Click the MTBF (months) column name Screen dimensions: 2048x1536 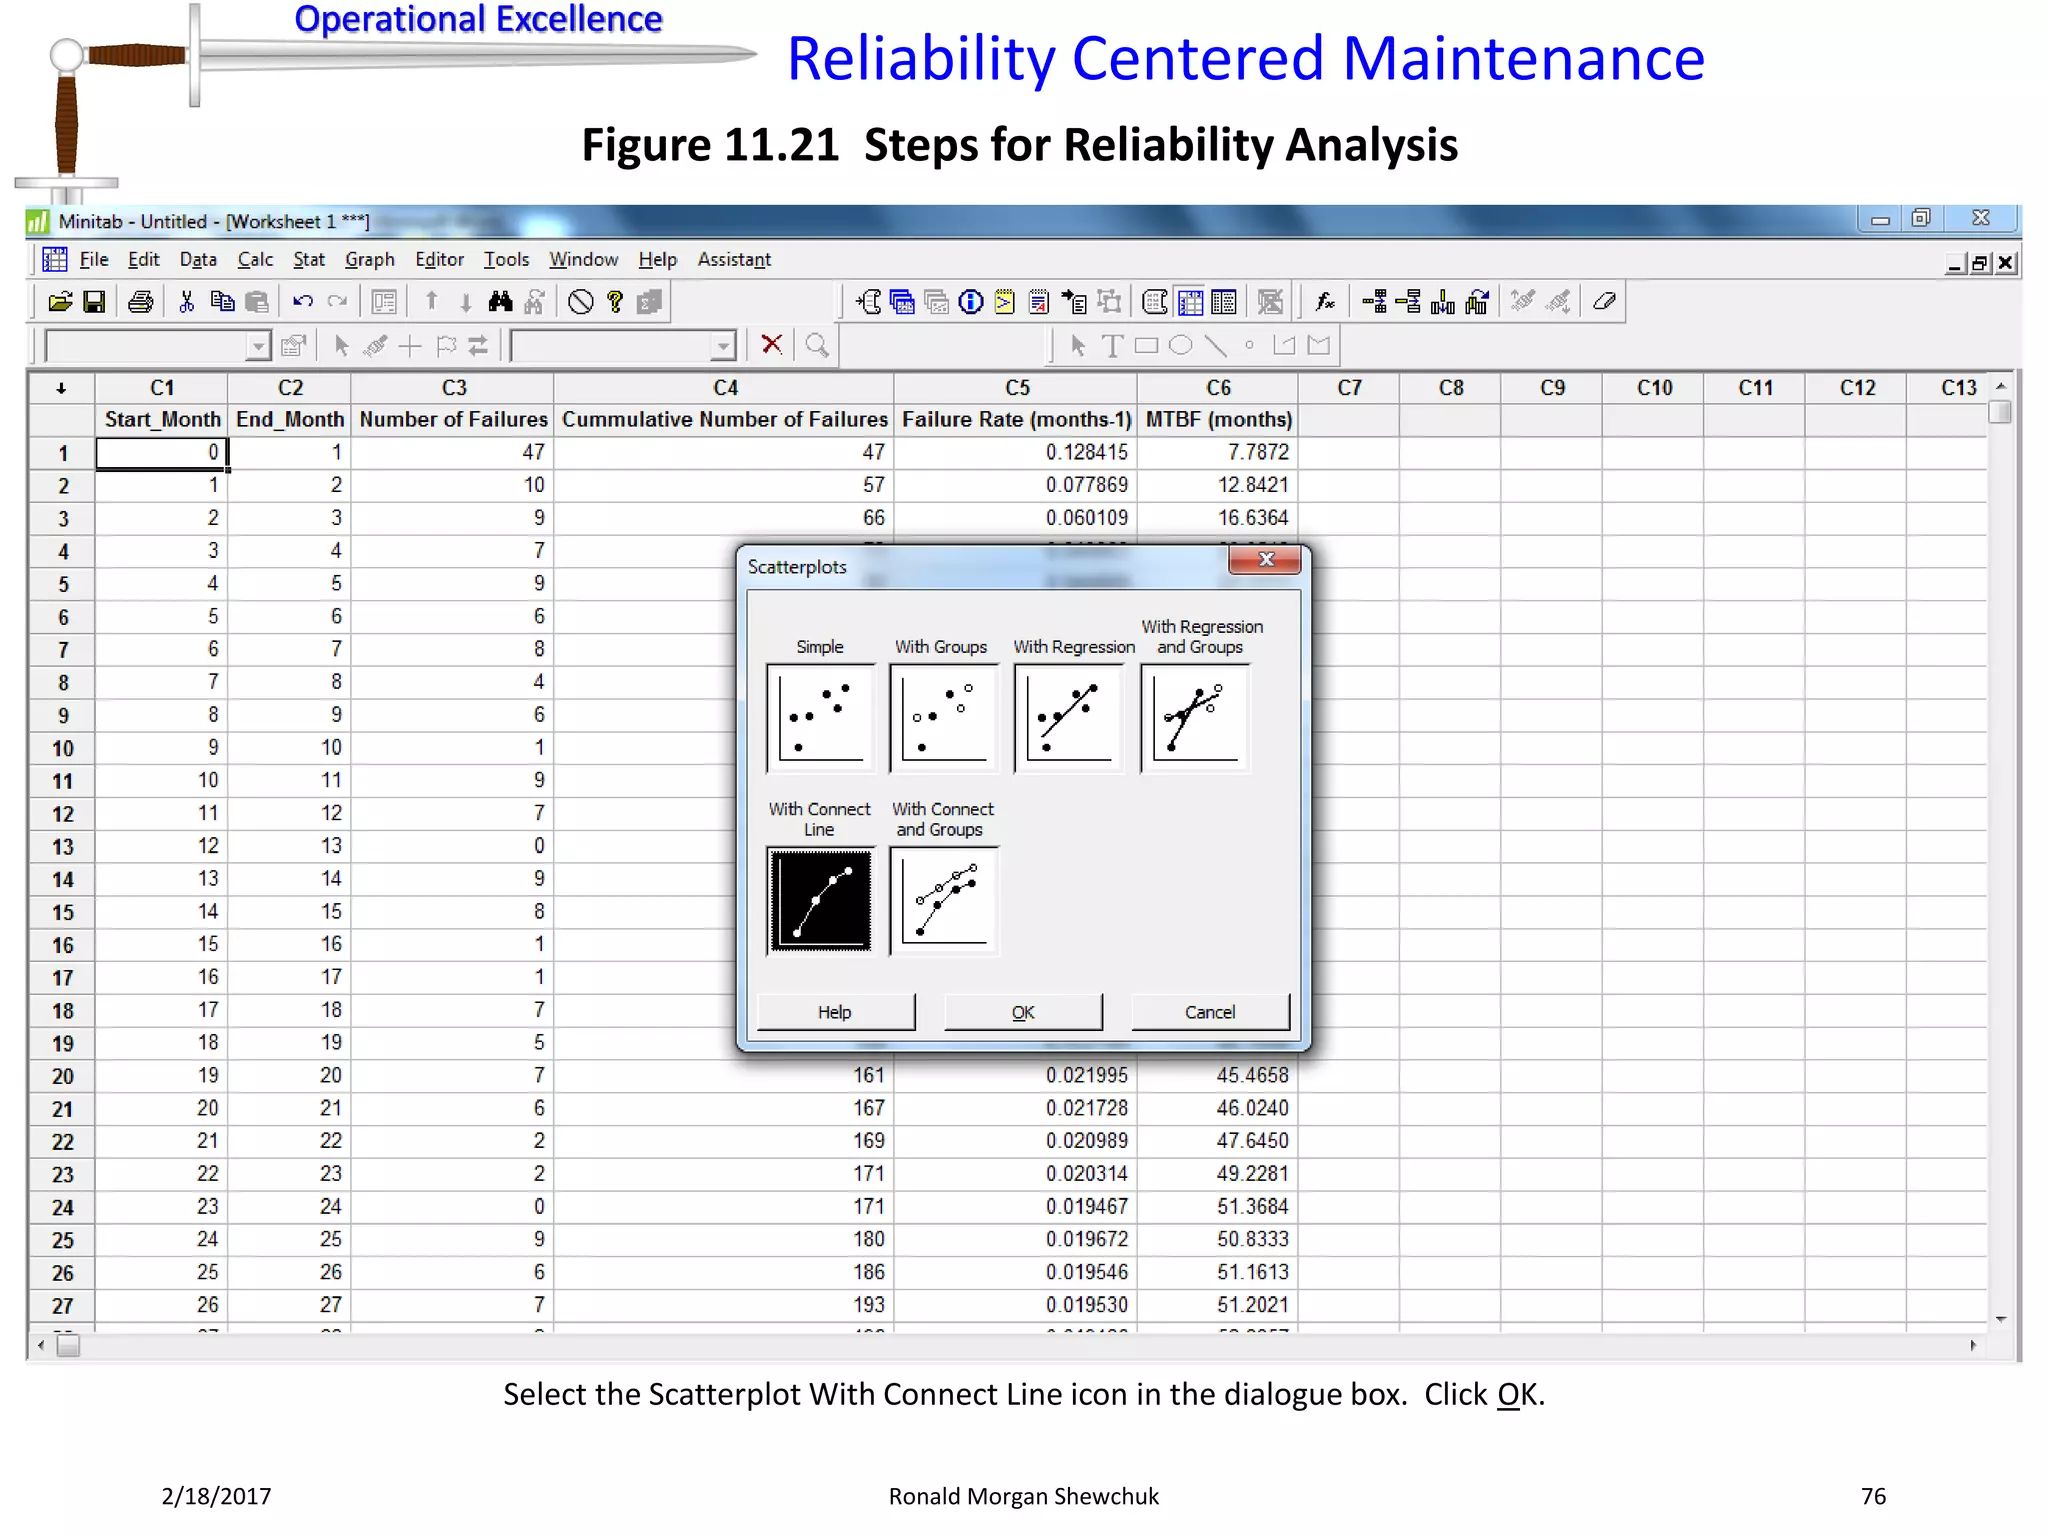[1218, 420]
